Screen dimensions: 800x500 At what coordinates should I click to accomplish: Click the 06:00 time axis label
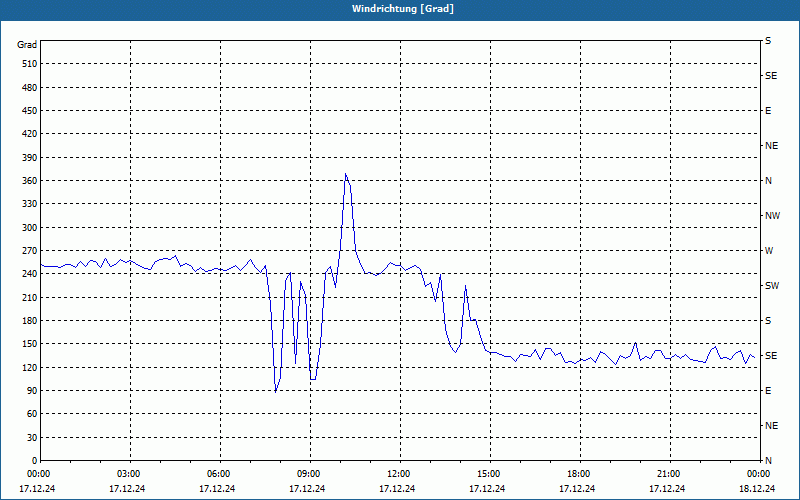click(x=219, y=474)
